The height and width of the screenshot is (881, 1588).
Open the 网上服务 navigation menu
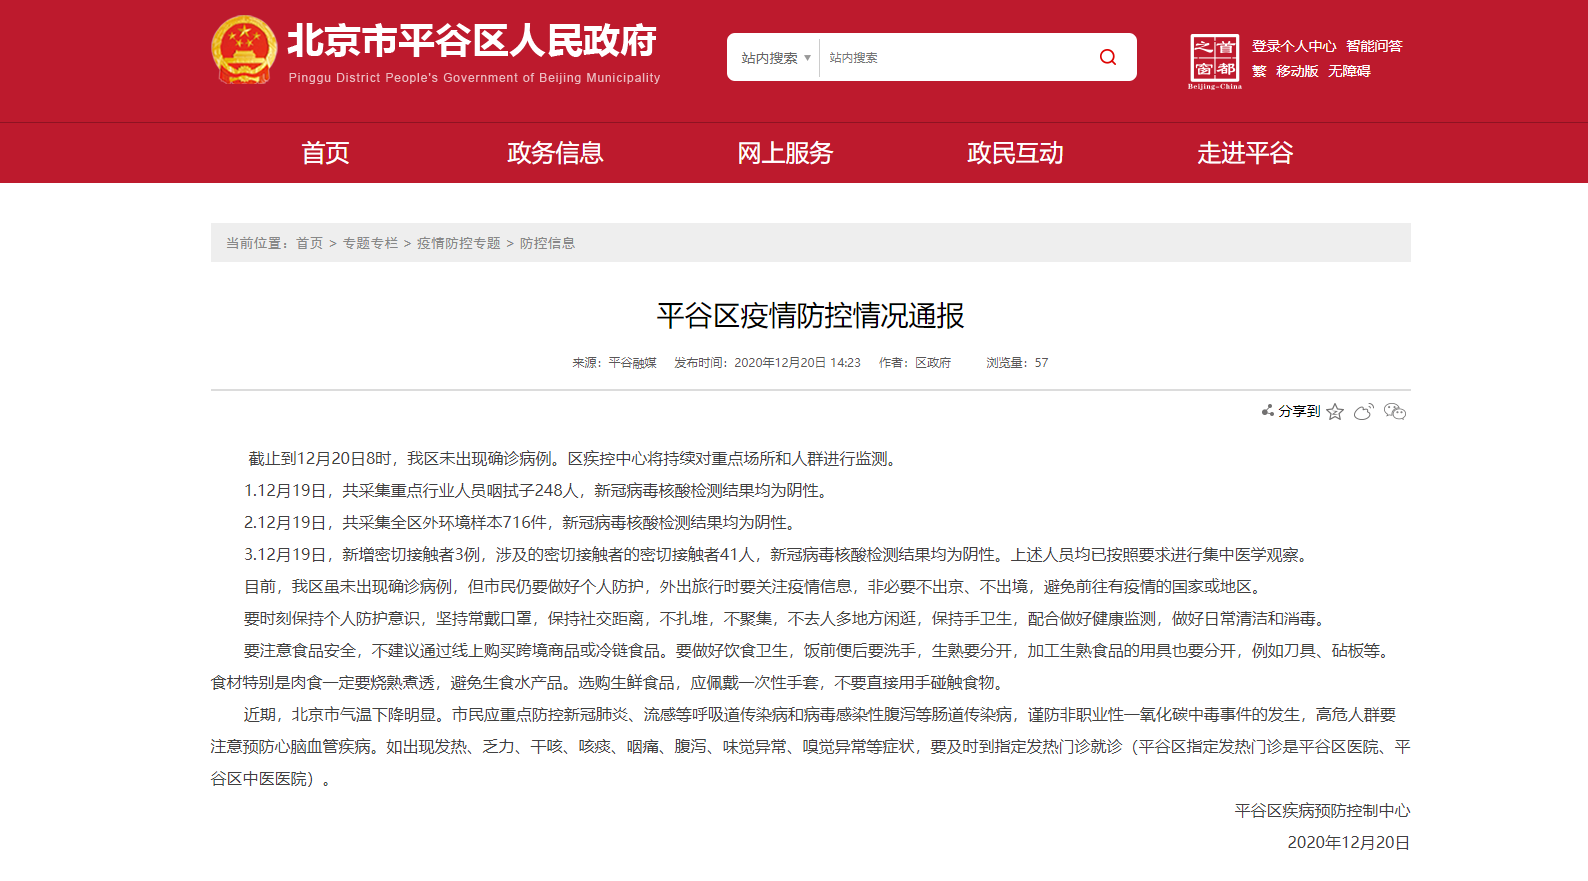click(785, 153)
